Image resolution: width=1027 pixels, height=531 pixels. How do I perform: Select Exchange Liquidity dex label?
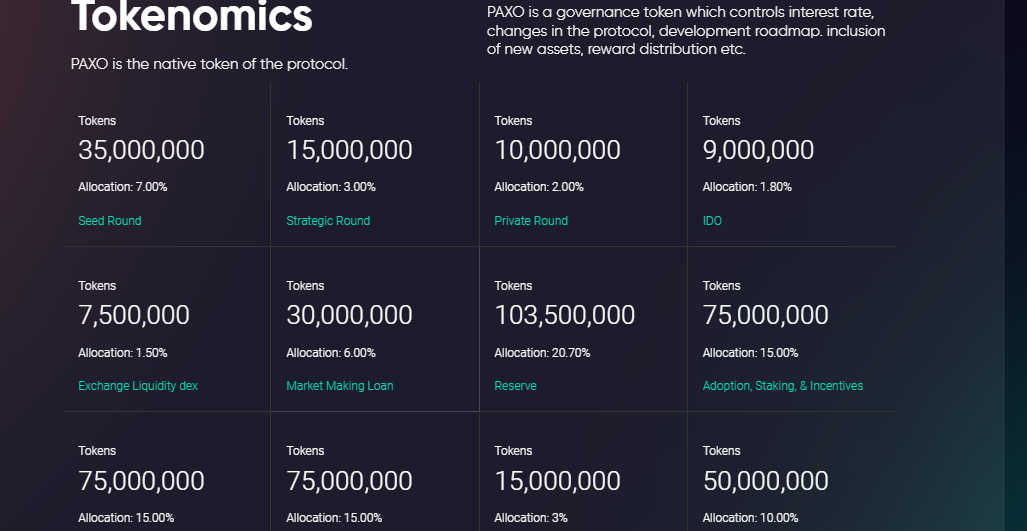click(138, 386)
